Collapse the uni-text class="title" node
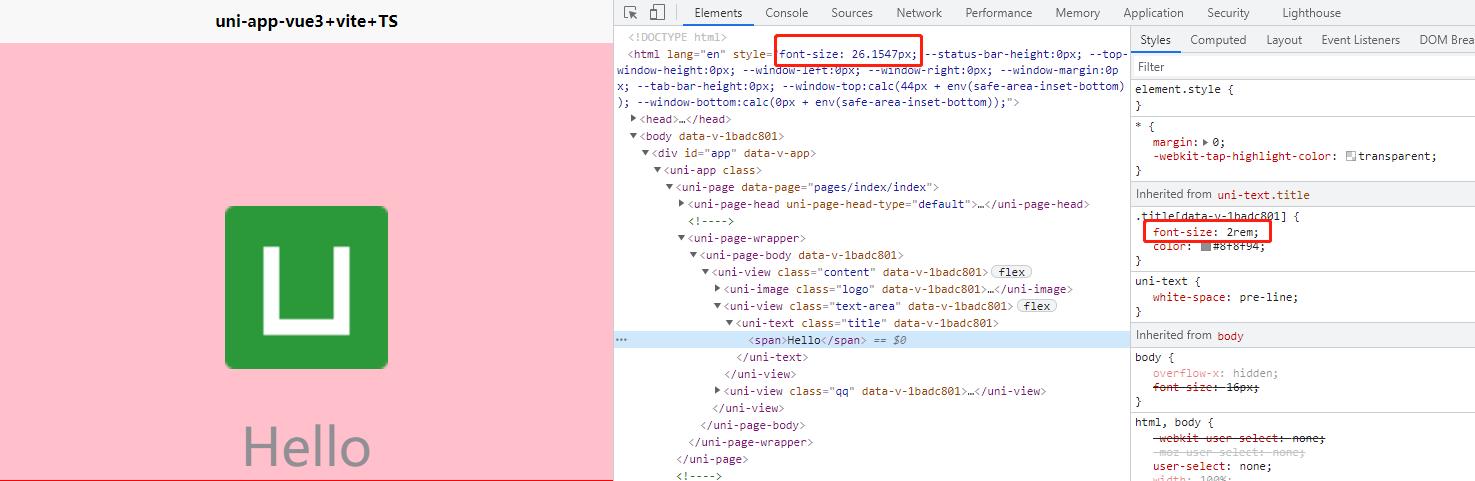The image size is (1475, 481). (730, 323)
